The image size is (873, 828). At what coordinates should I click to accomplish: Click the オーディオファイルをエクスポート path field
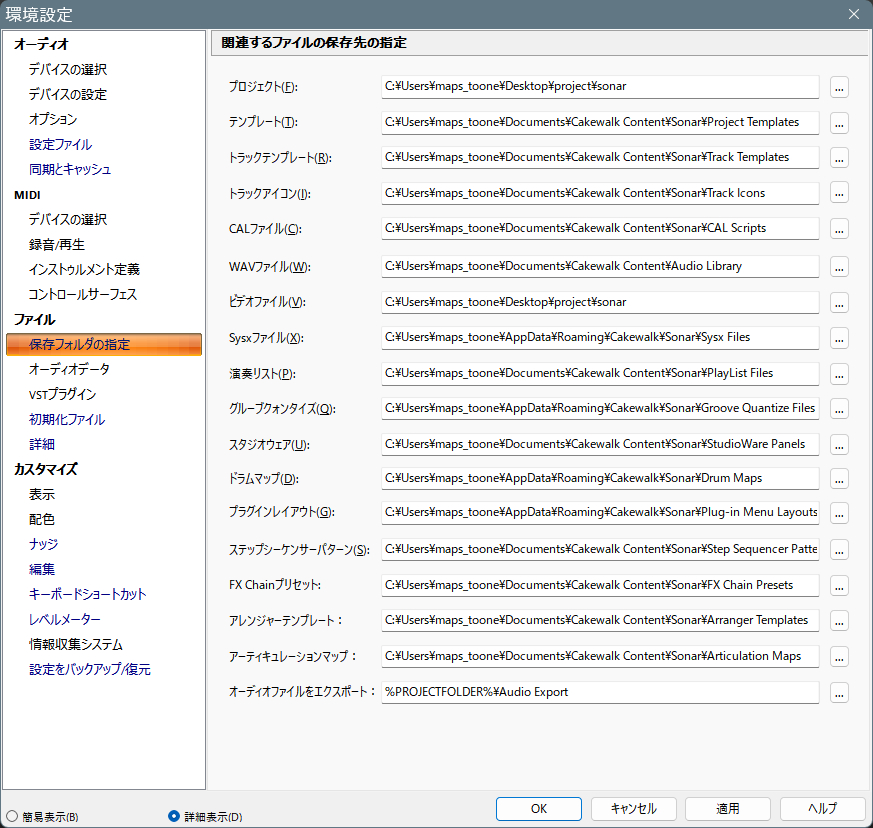(x=600, y=692)
